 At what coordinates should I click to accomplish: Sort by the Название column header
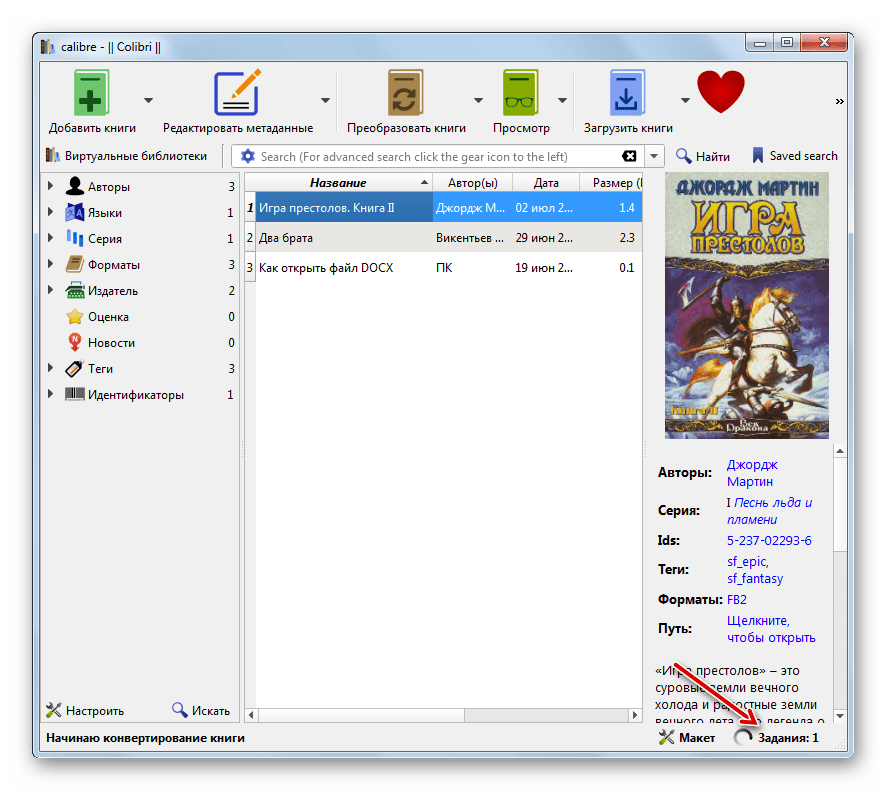(338, 183)
